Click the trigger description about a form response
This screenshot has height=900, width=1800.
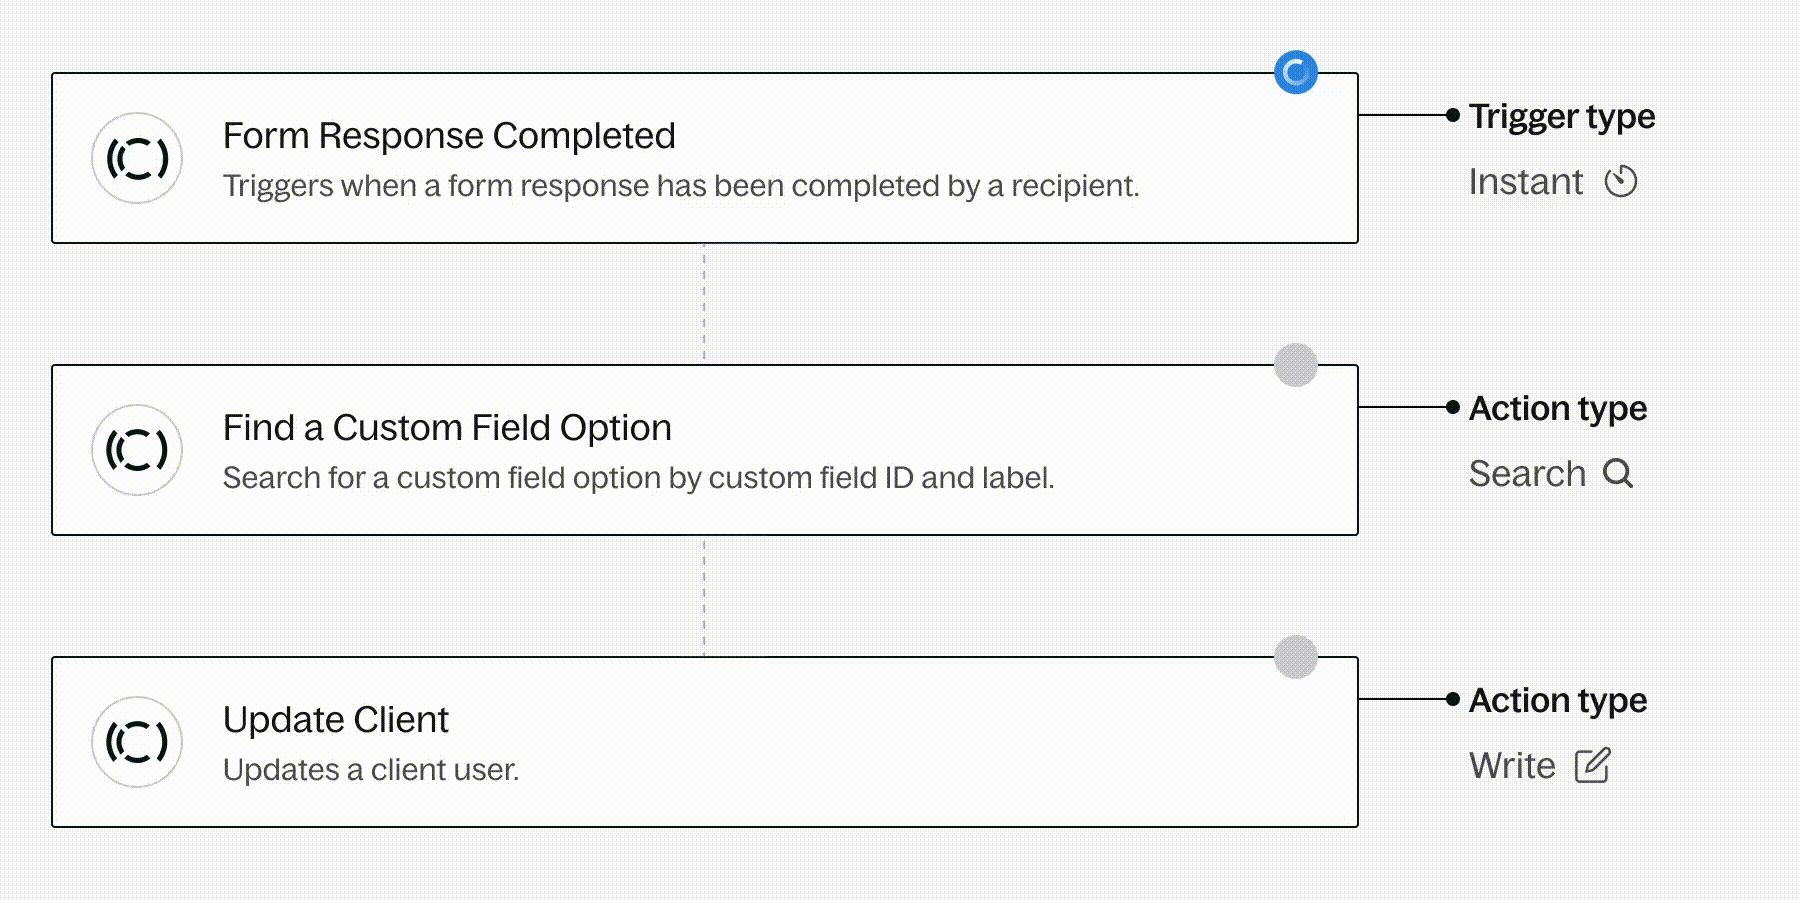pyautogui.click(x=681, y=186)
